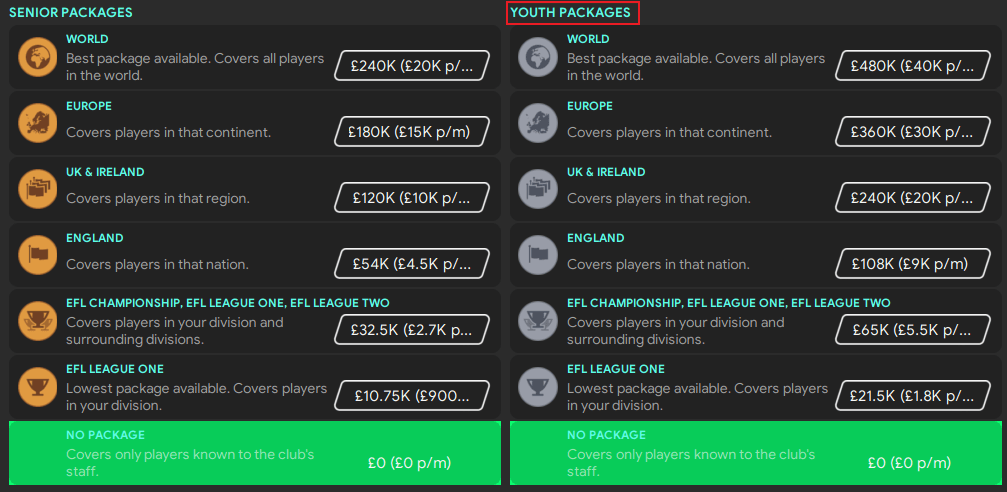The height and width of the screenshot is (492, 1007).
Task: Pick Youth EFL League One £21.5K package
Action: [x=913, y=396]
